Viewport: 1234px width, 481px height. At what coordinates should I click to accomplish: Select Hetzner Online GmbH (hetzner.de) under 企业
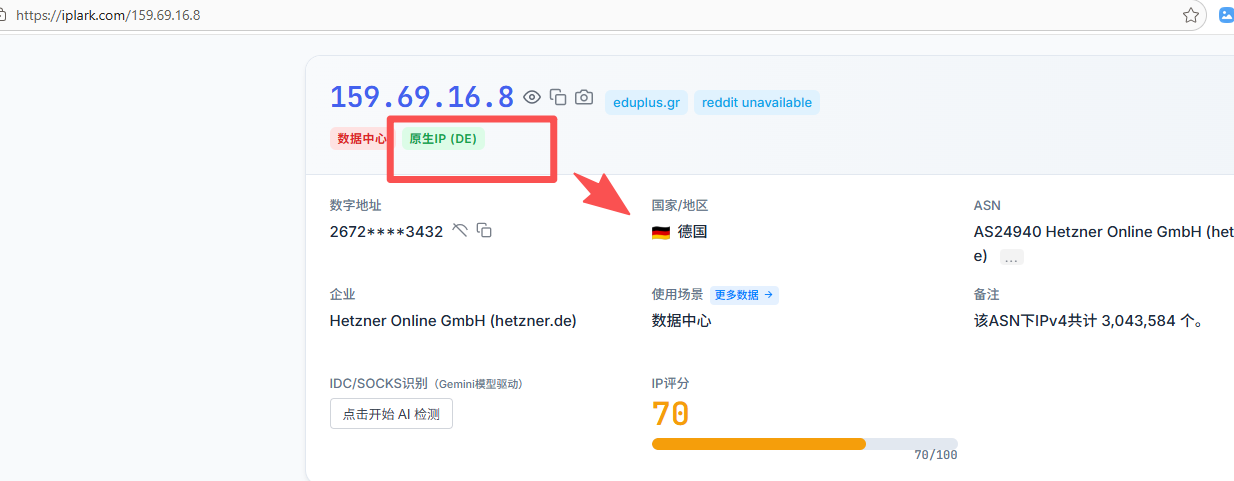[453, 321]
